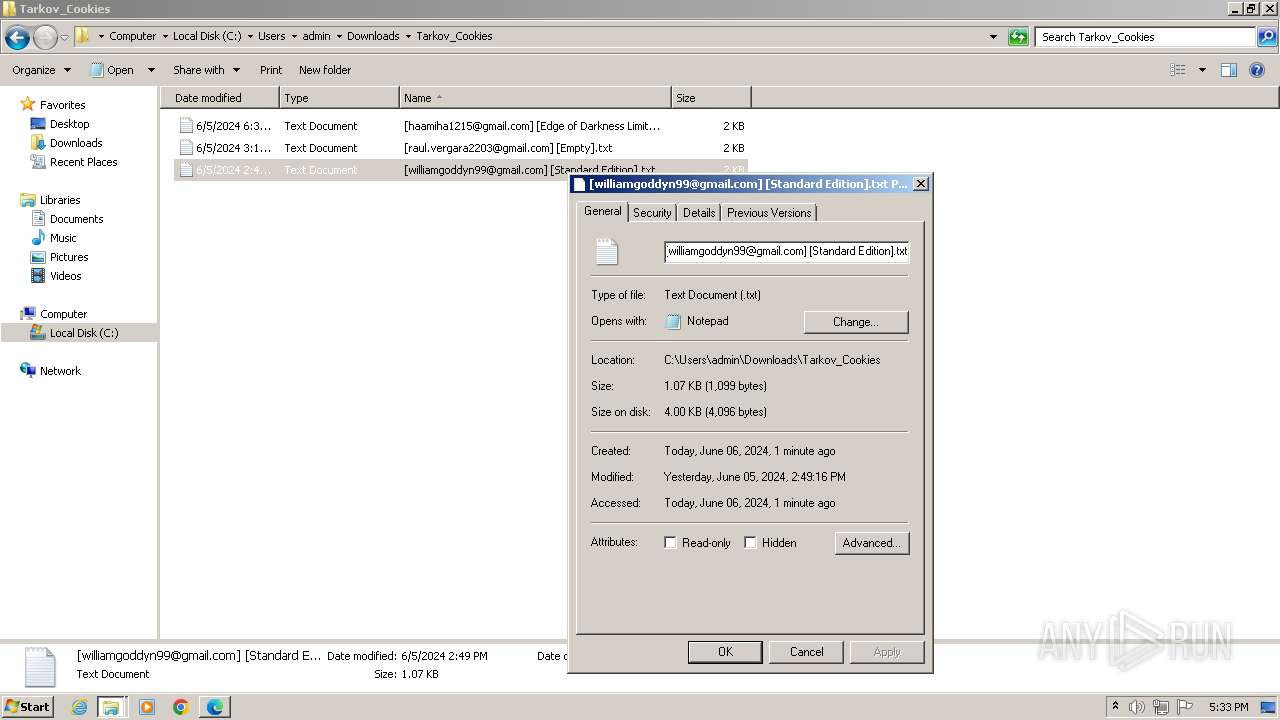Expand the Users breadcrumb arrow
Screen dimensions: 1280x720
click(x=294, y=36)
